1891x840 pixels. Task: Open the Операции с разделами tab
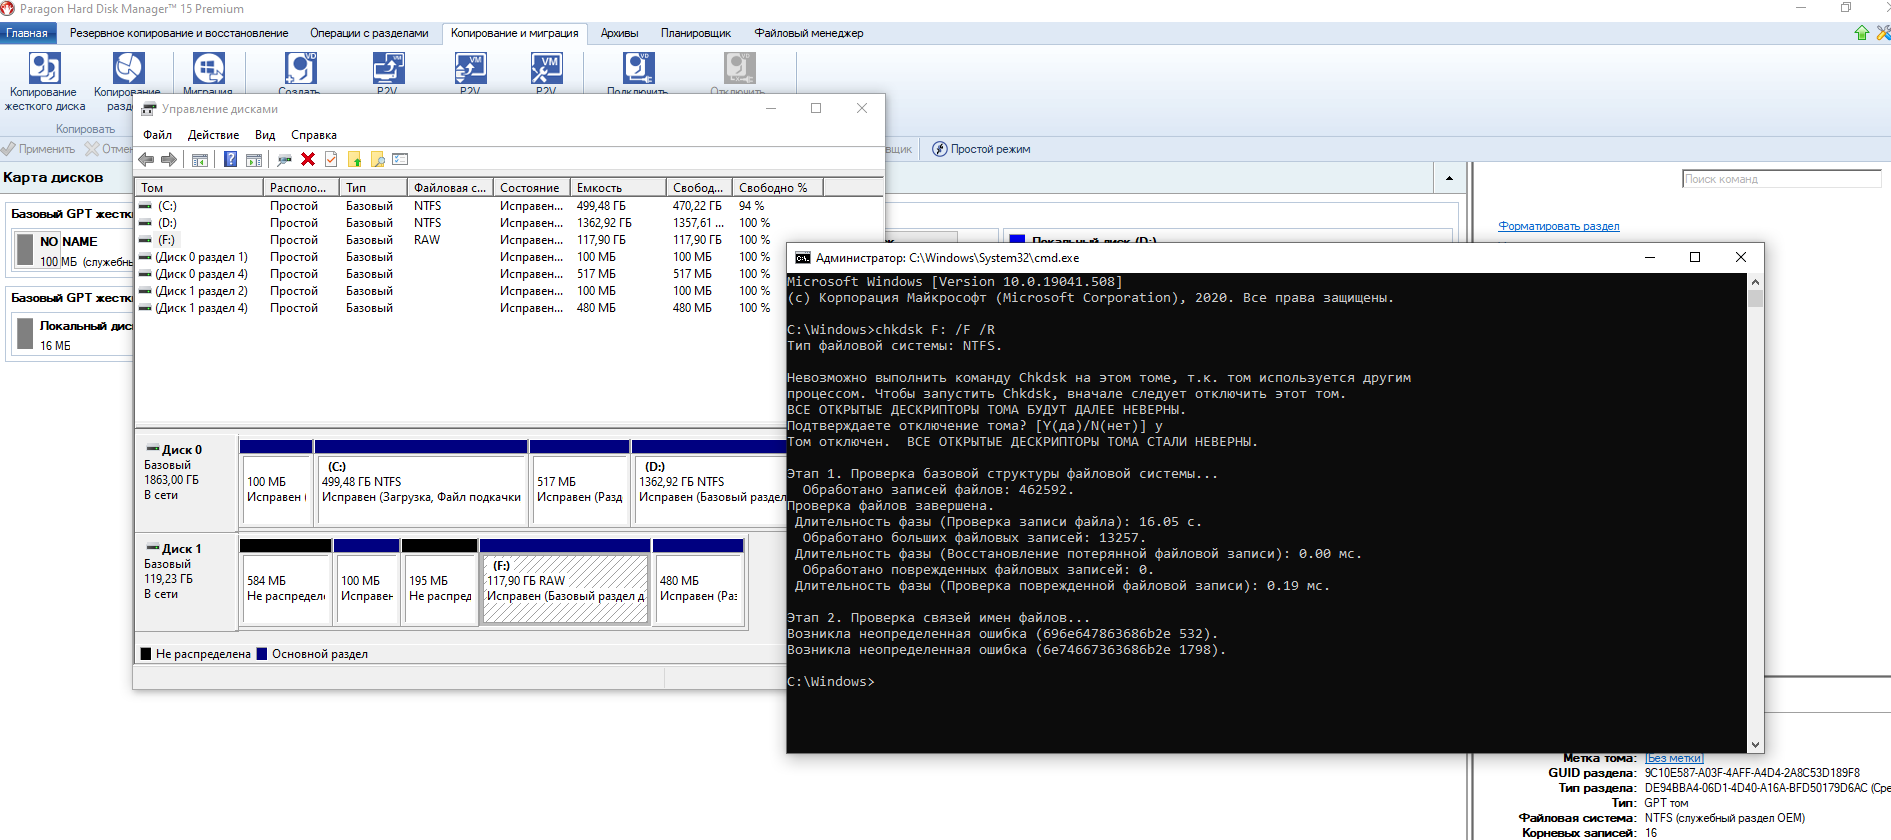pyautogui.click(x=369, y=33)
